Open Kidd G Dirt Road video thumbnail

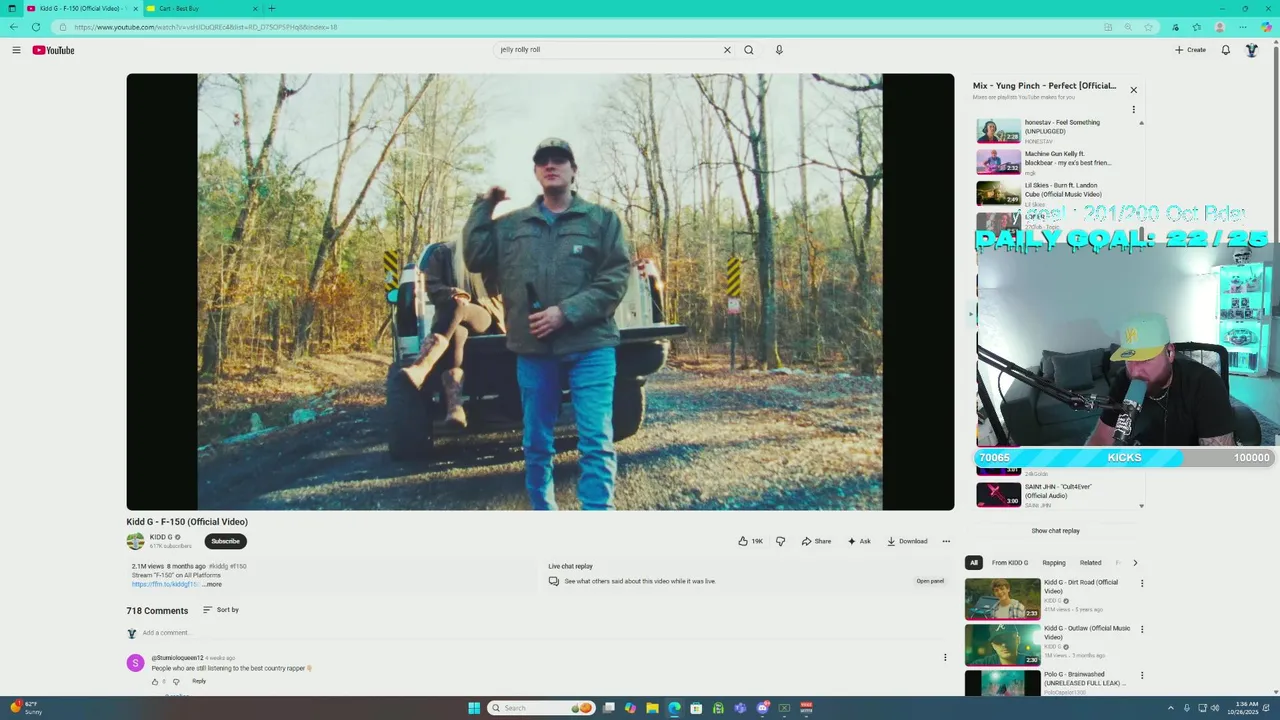(x=1002, y=599)
